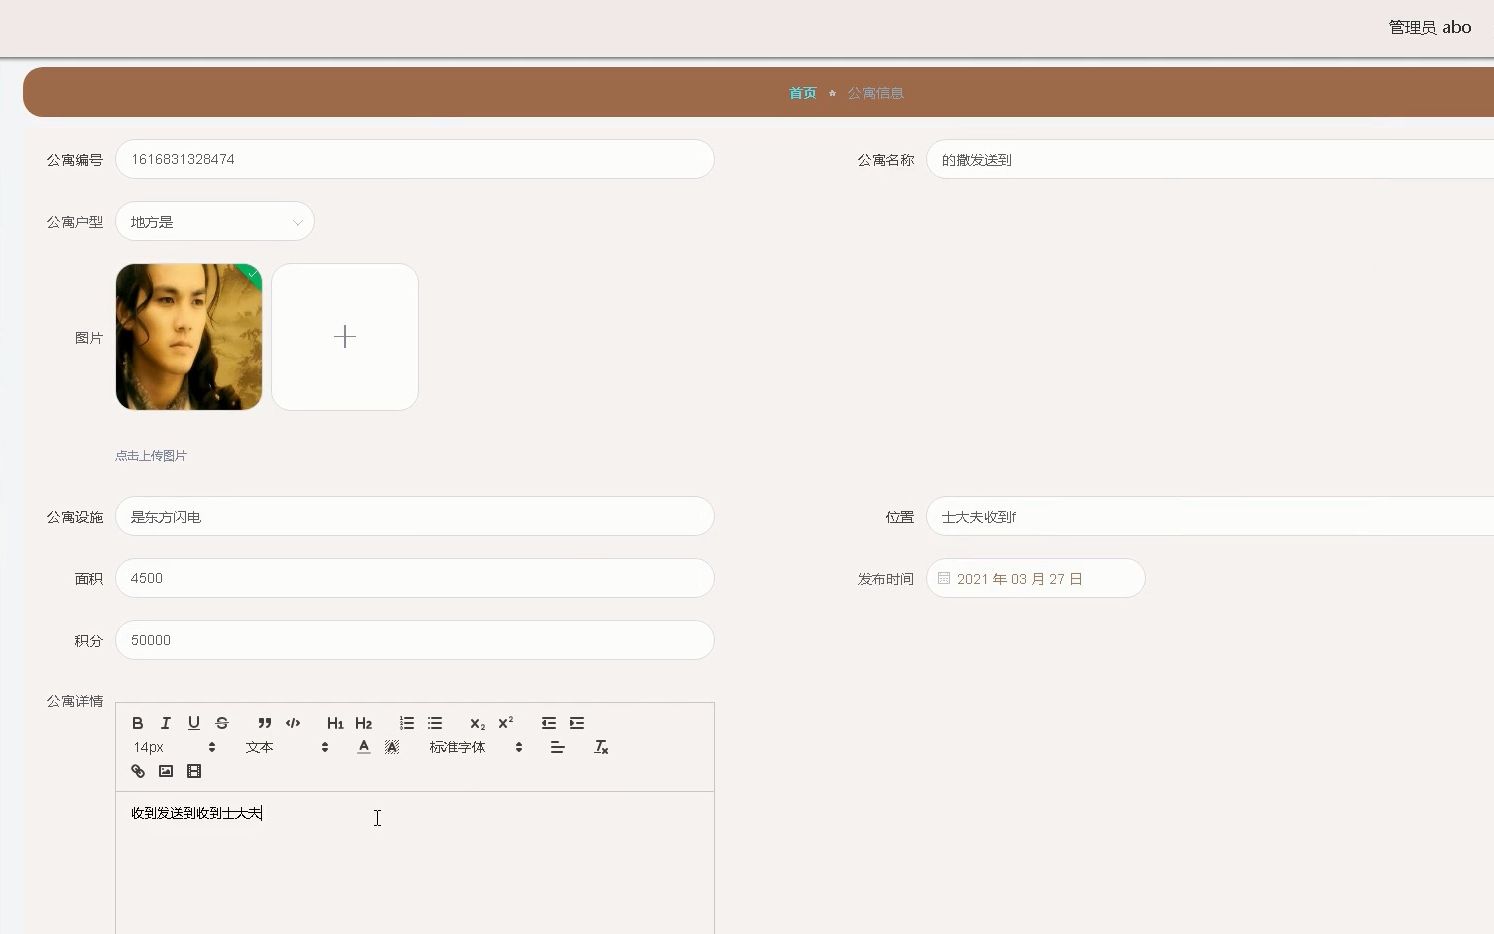The width and height of the screenshot is (1494, 934).
Task: Apply strikethrough formatting
Action: coord(221,723)
